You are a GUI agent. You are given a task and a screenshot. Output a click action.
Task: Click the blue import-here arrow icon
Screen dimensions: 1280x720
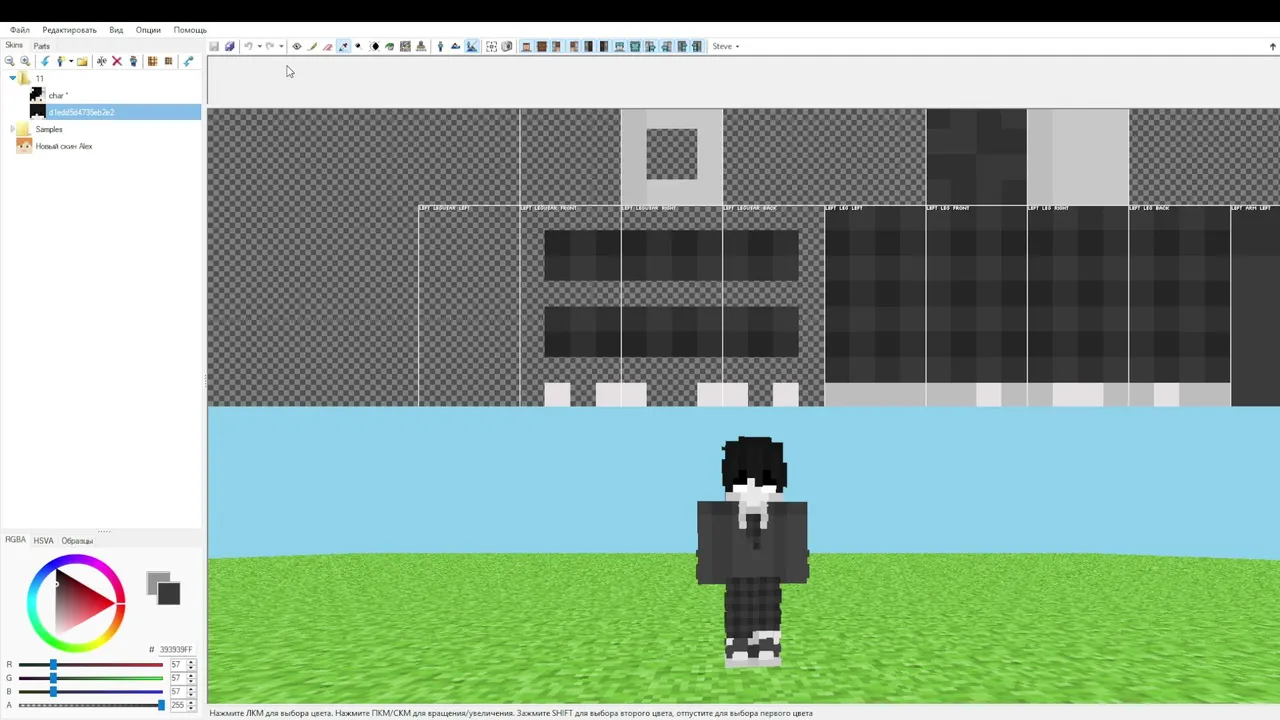(x=45, y=61)
